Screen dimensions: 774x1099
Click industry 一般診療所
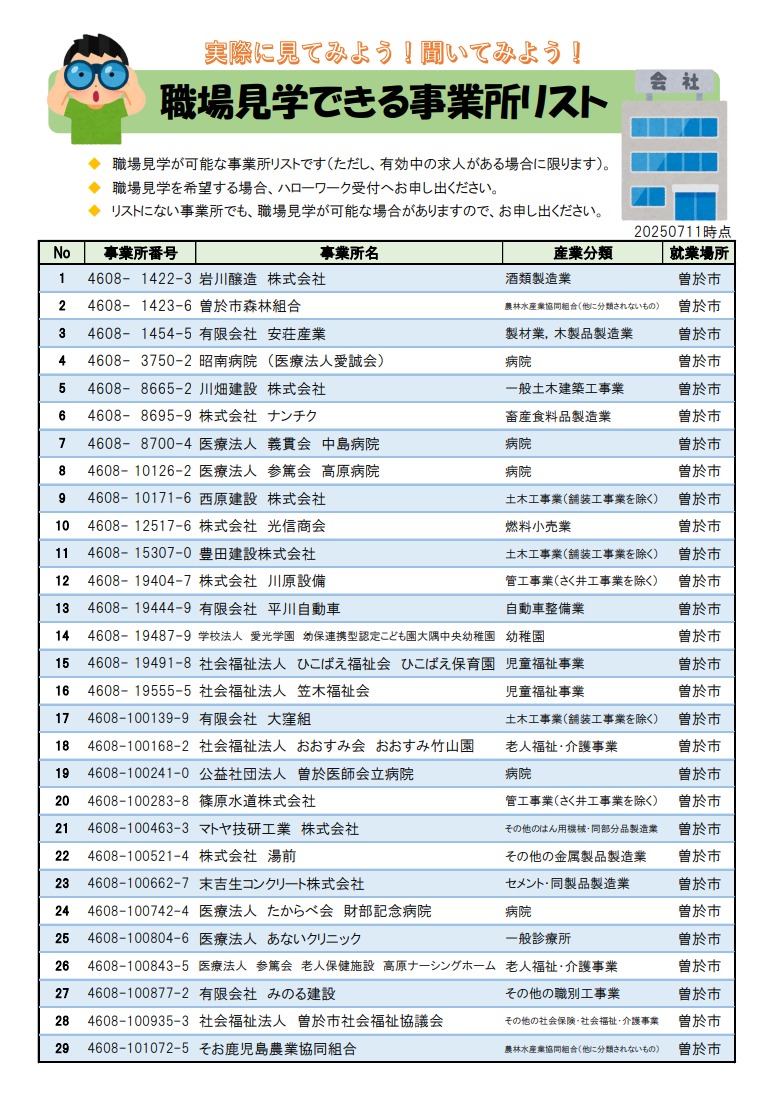pyautogui.click(x=538, y=938)
